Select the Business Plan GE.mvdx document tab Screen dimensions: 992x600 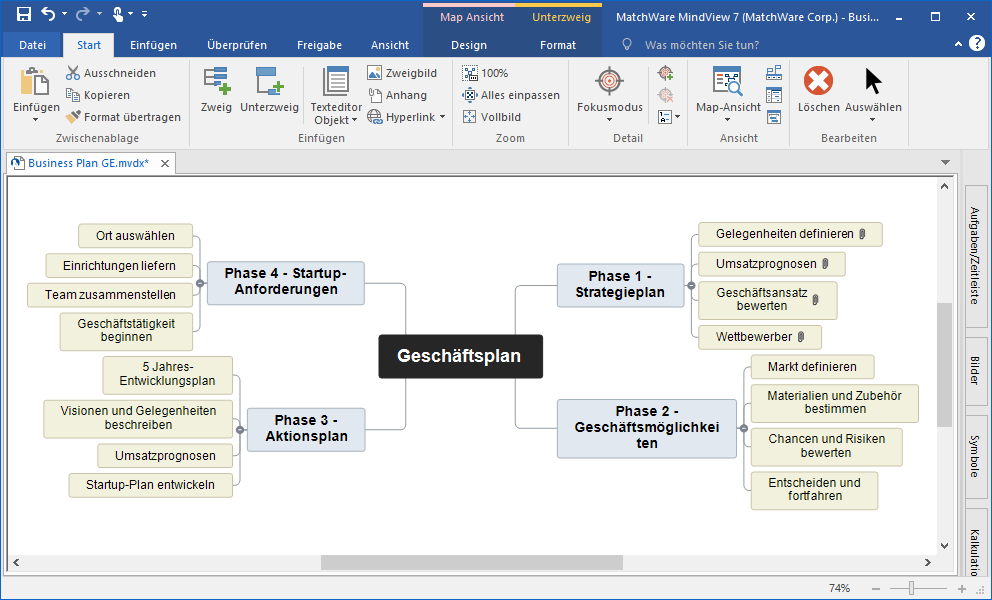(89, 163)
